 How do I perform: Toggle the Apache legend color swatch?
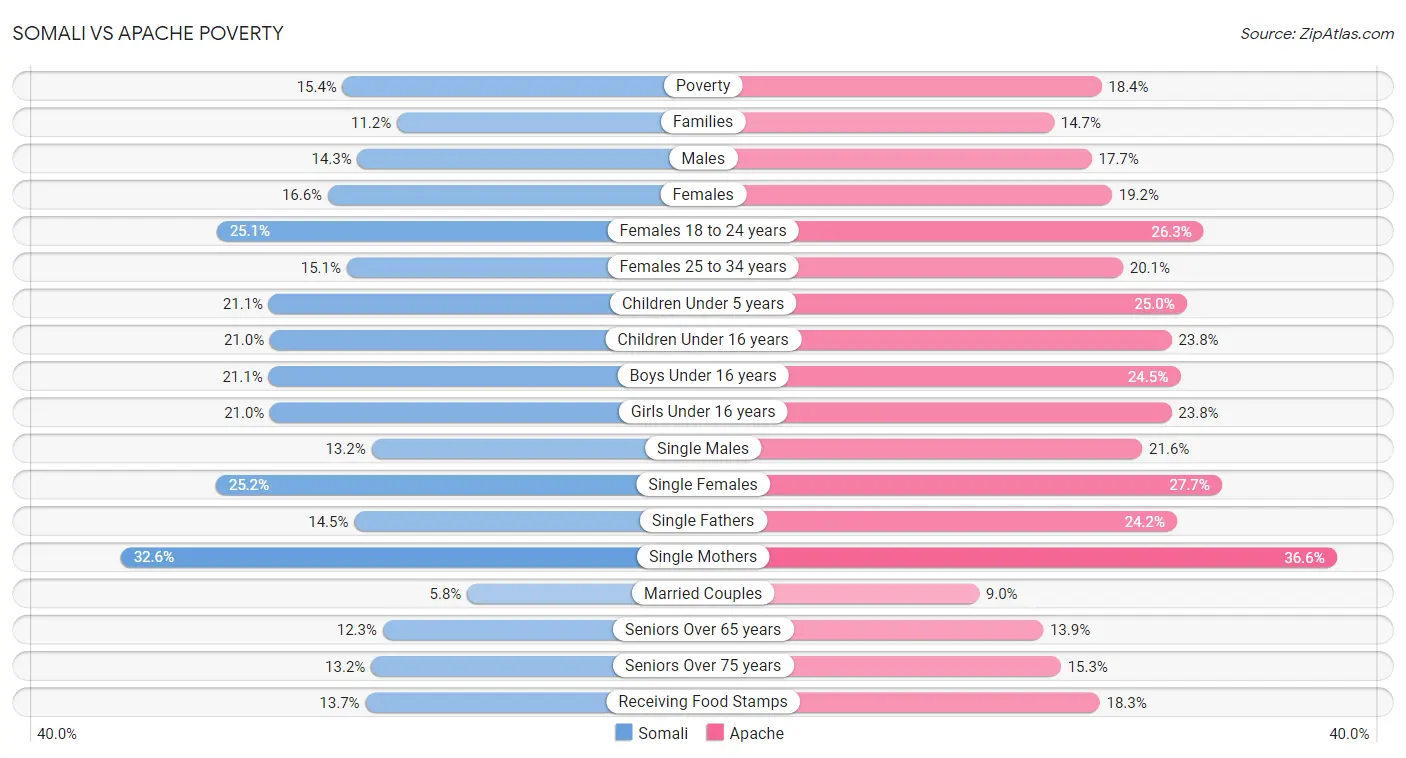715,733
